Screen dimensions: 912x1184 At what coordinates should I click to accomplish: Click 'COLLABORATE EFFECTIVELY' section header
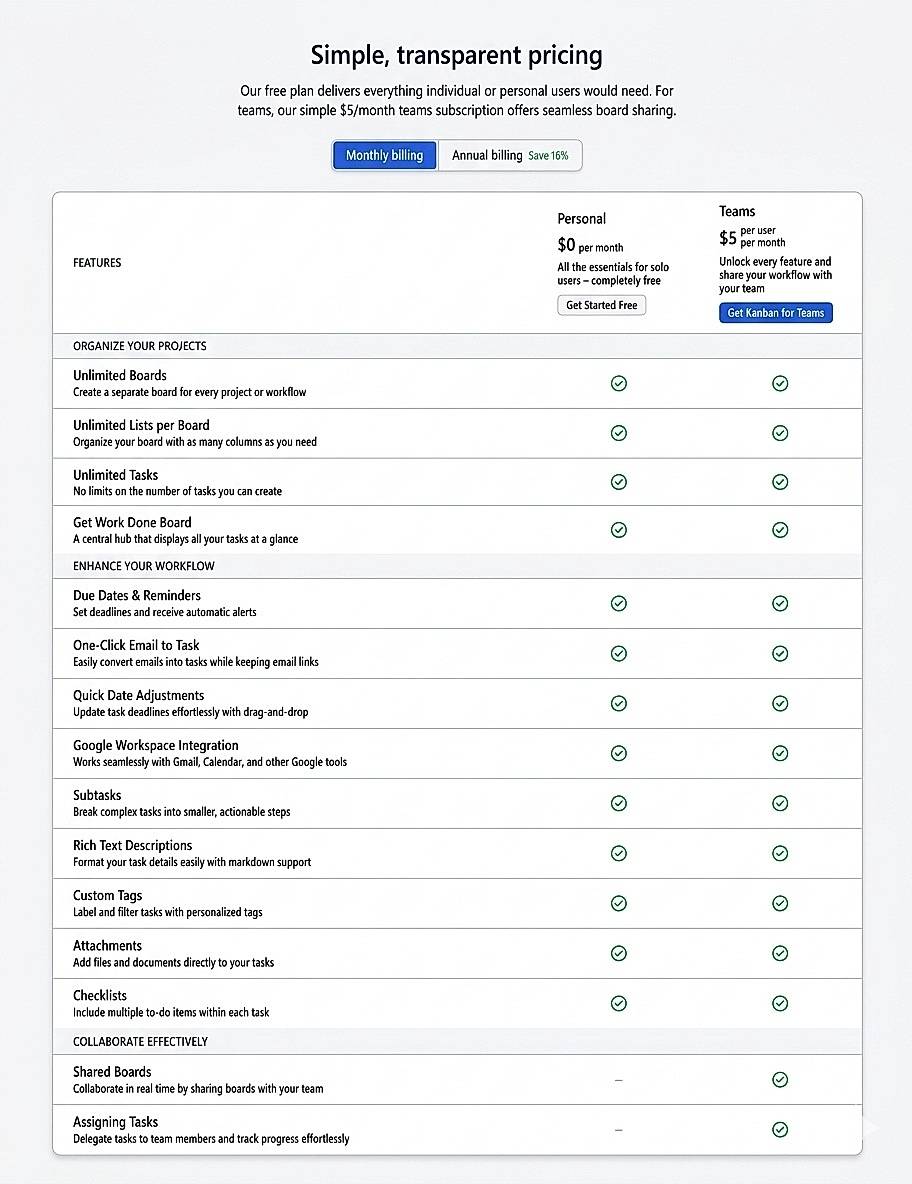click(x=140, y=1041)
